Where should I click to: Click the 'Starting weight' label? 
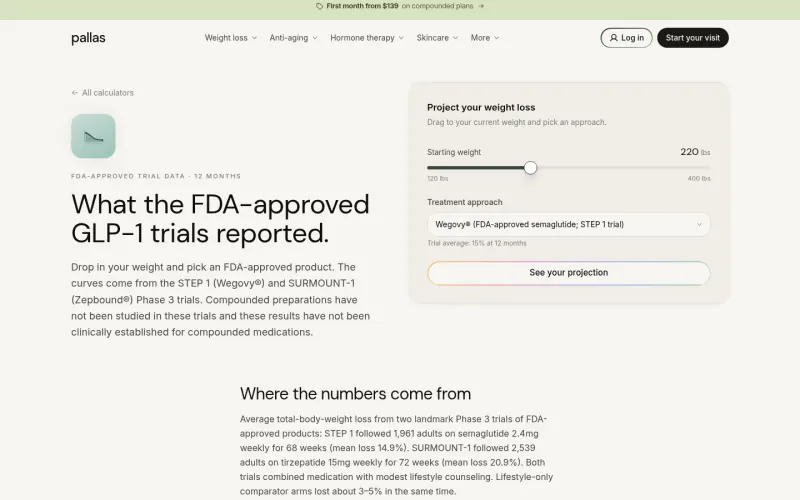click(x=454, y=153)
